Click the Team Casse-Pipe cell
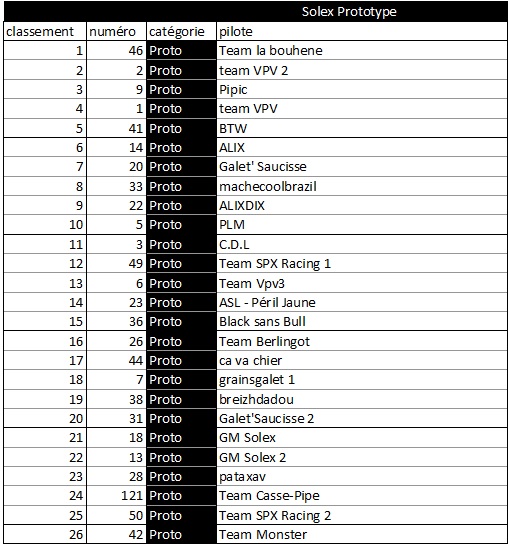Image resolution: width=508 pixels, height=547 pixels. 362,496
